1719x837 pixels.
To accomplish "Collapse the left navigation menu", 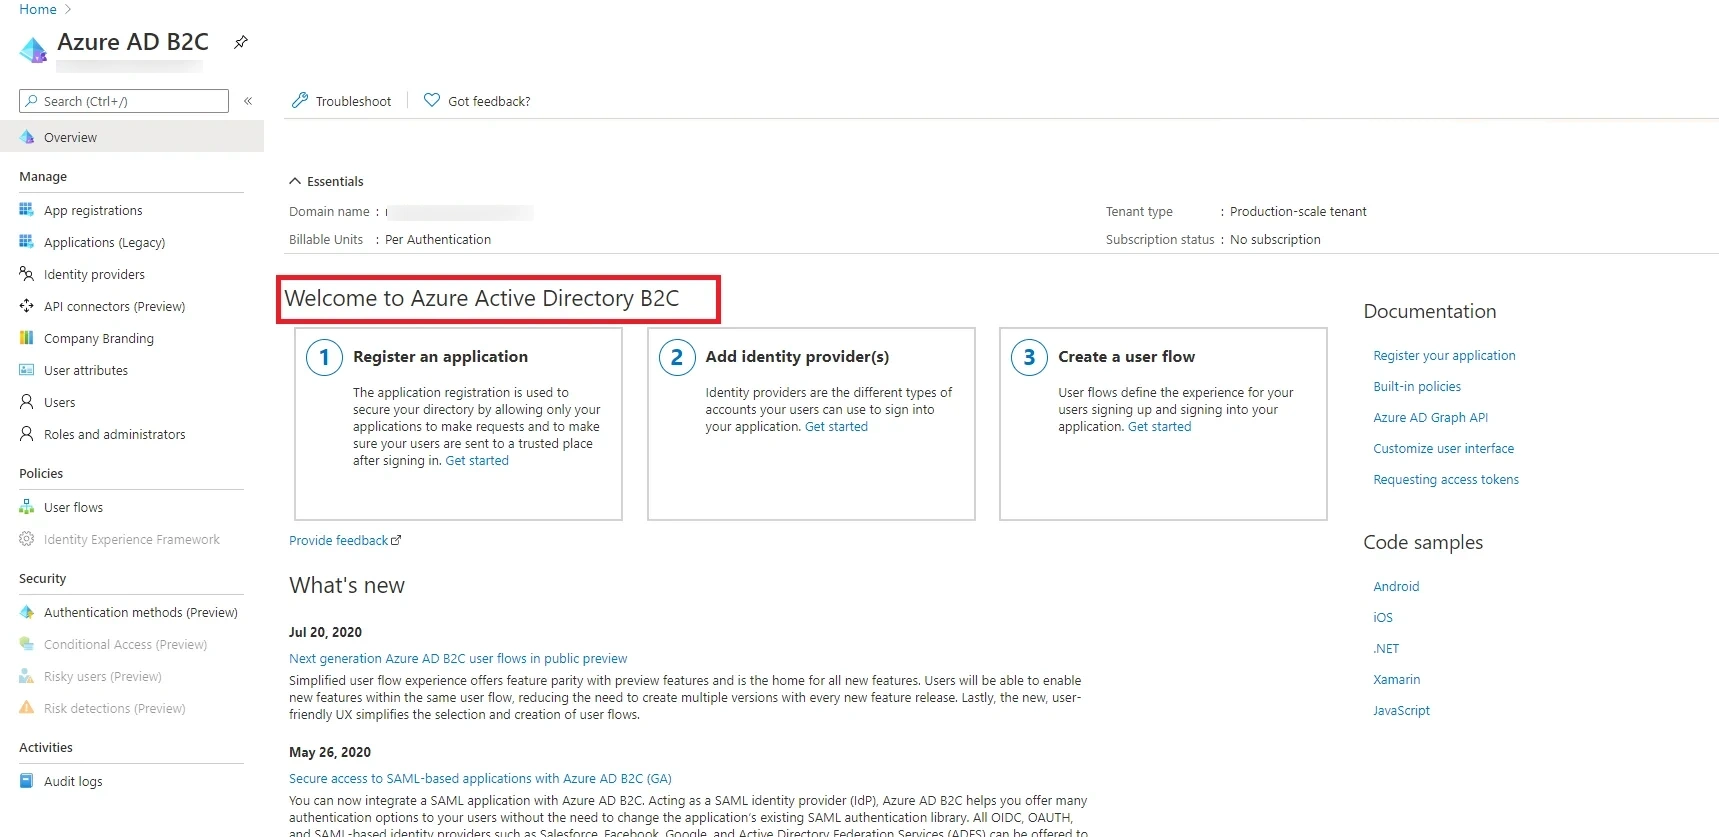I will tap(248, 101).
